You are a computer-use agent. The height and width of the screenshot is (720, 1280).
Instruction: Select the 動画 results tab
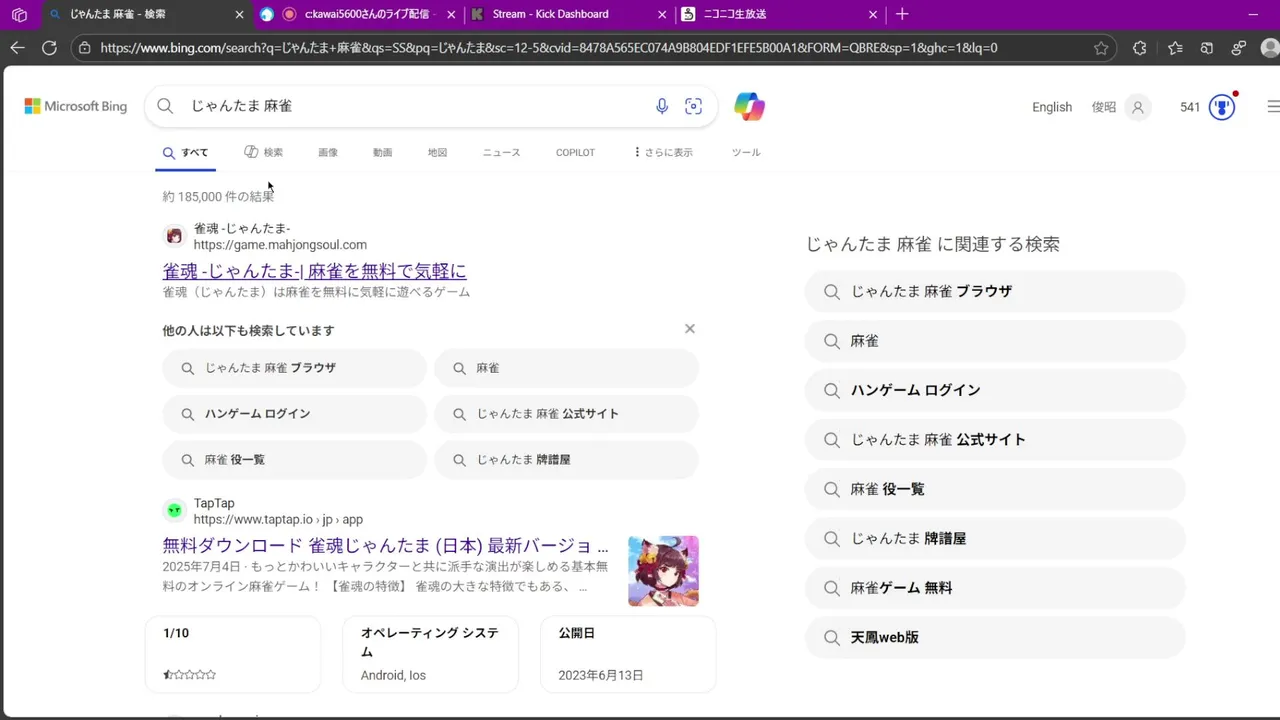tap(382, 153)
